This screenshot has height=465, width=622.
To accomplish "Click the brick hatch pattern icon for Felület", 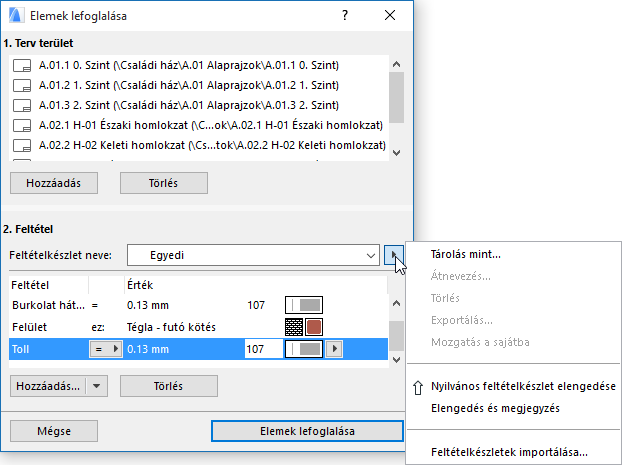I will 294,327.
